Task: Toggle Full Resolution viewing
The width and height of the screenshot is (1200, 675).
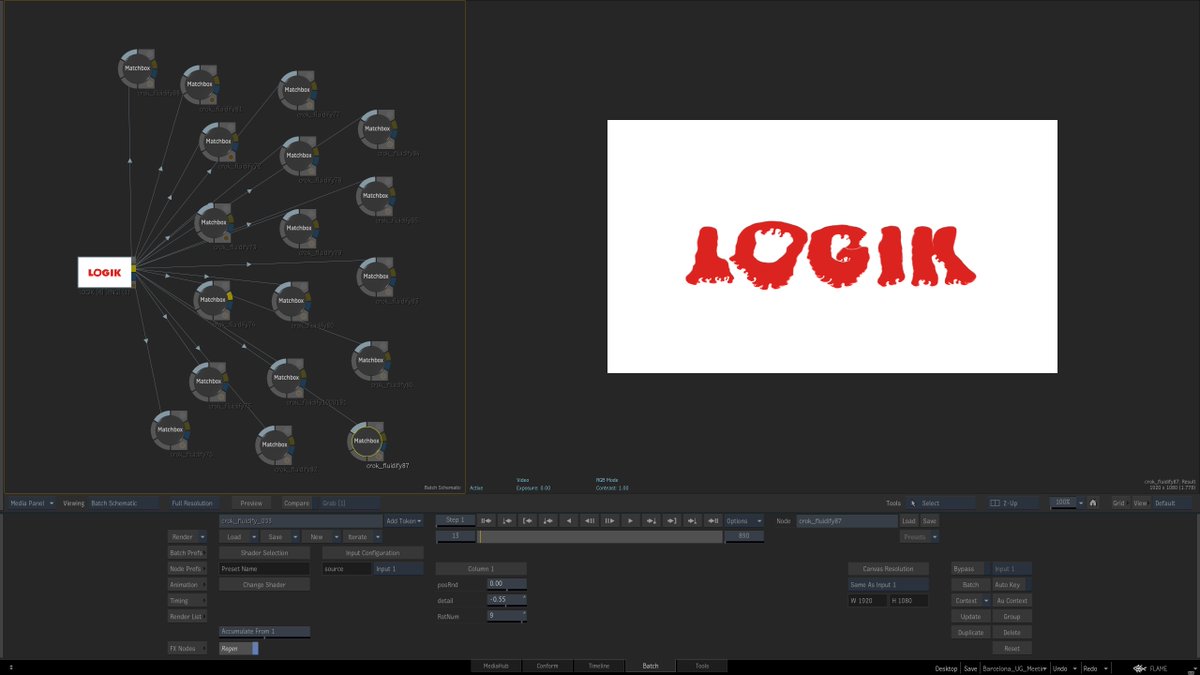Action: [x=193, y=503]
